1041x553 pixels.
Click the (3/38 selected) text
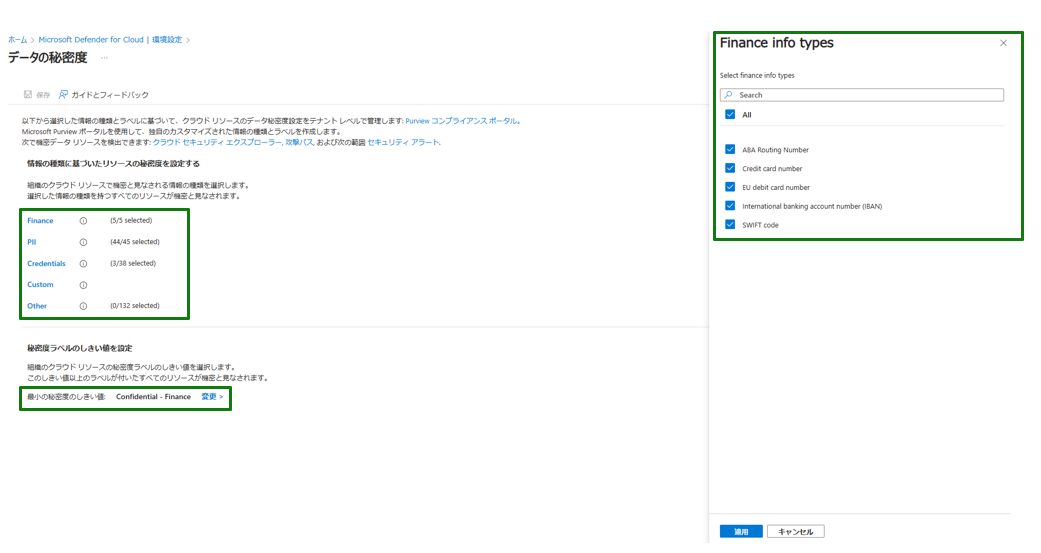pos(133,264)
